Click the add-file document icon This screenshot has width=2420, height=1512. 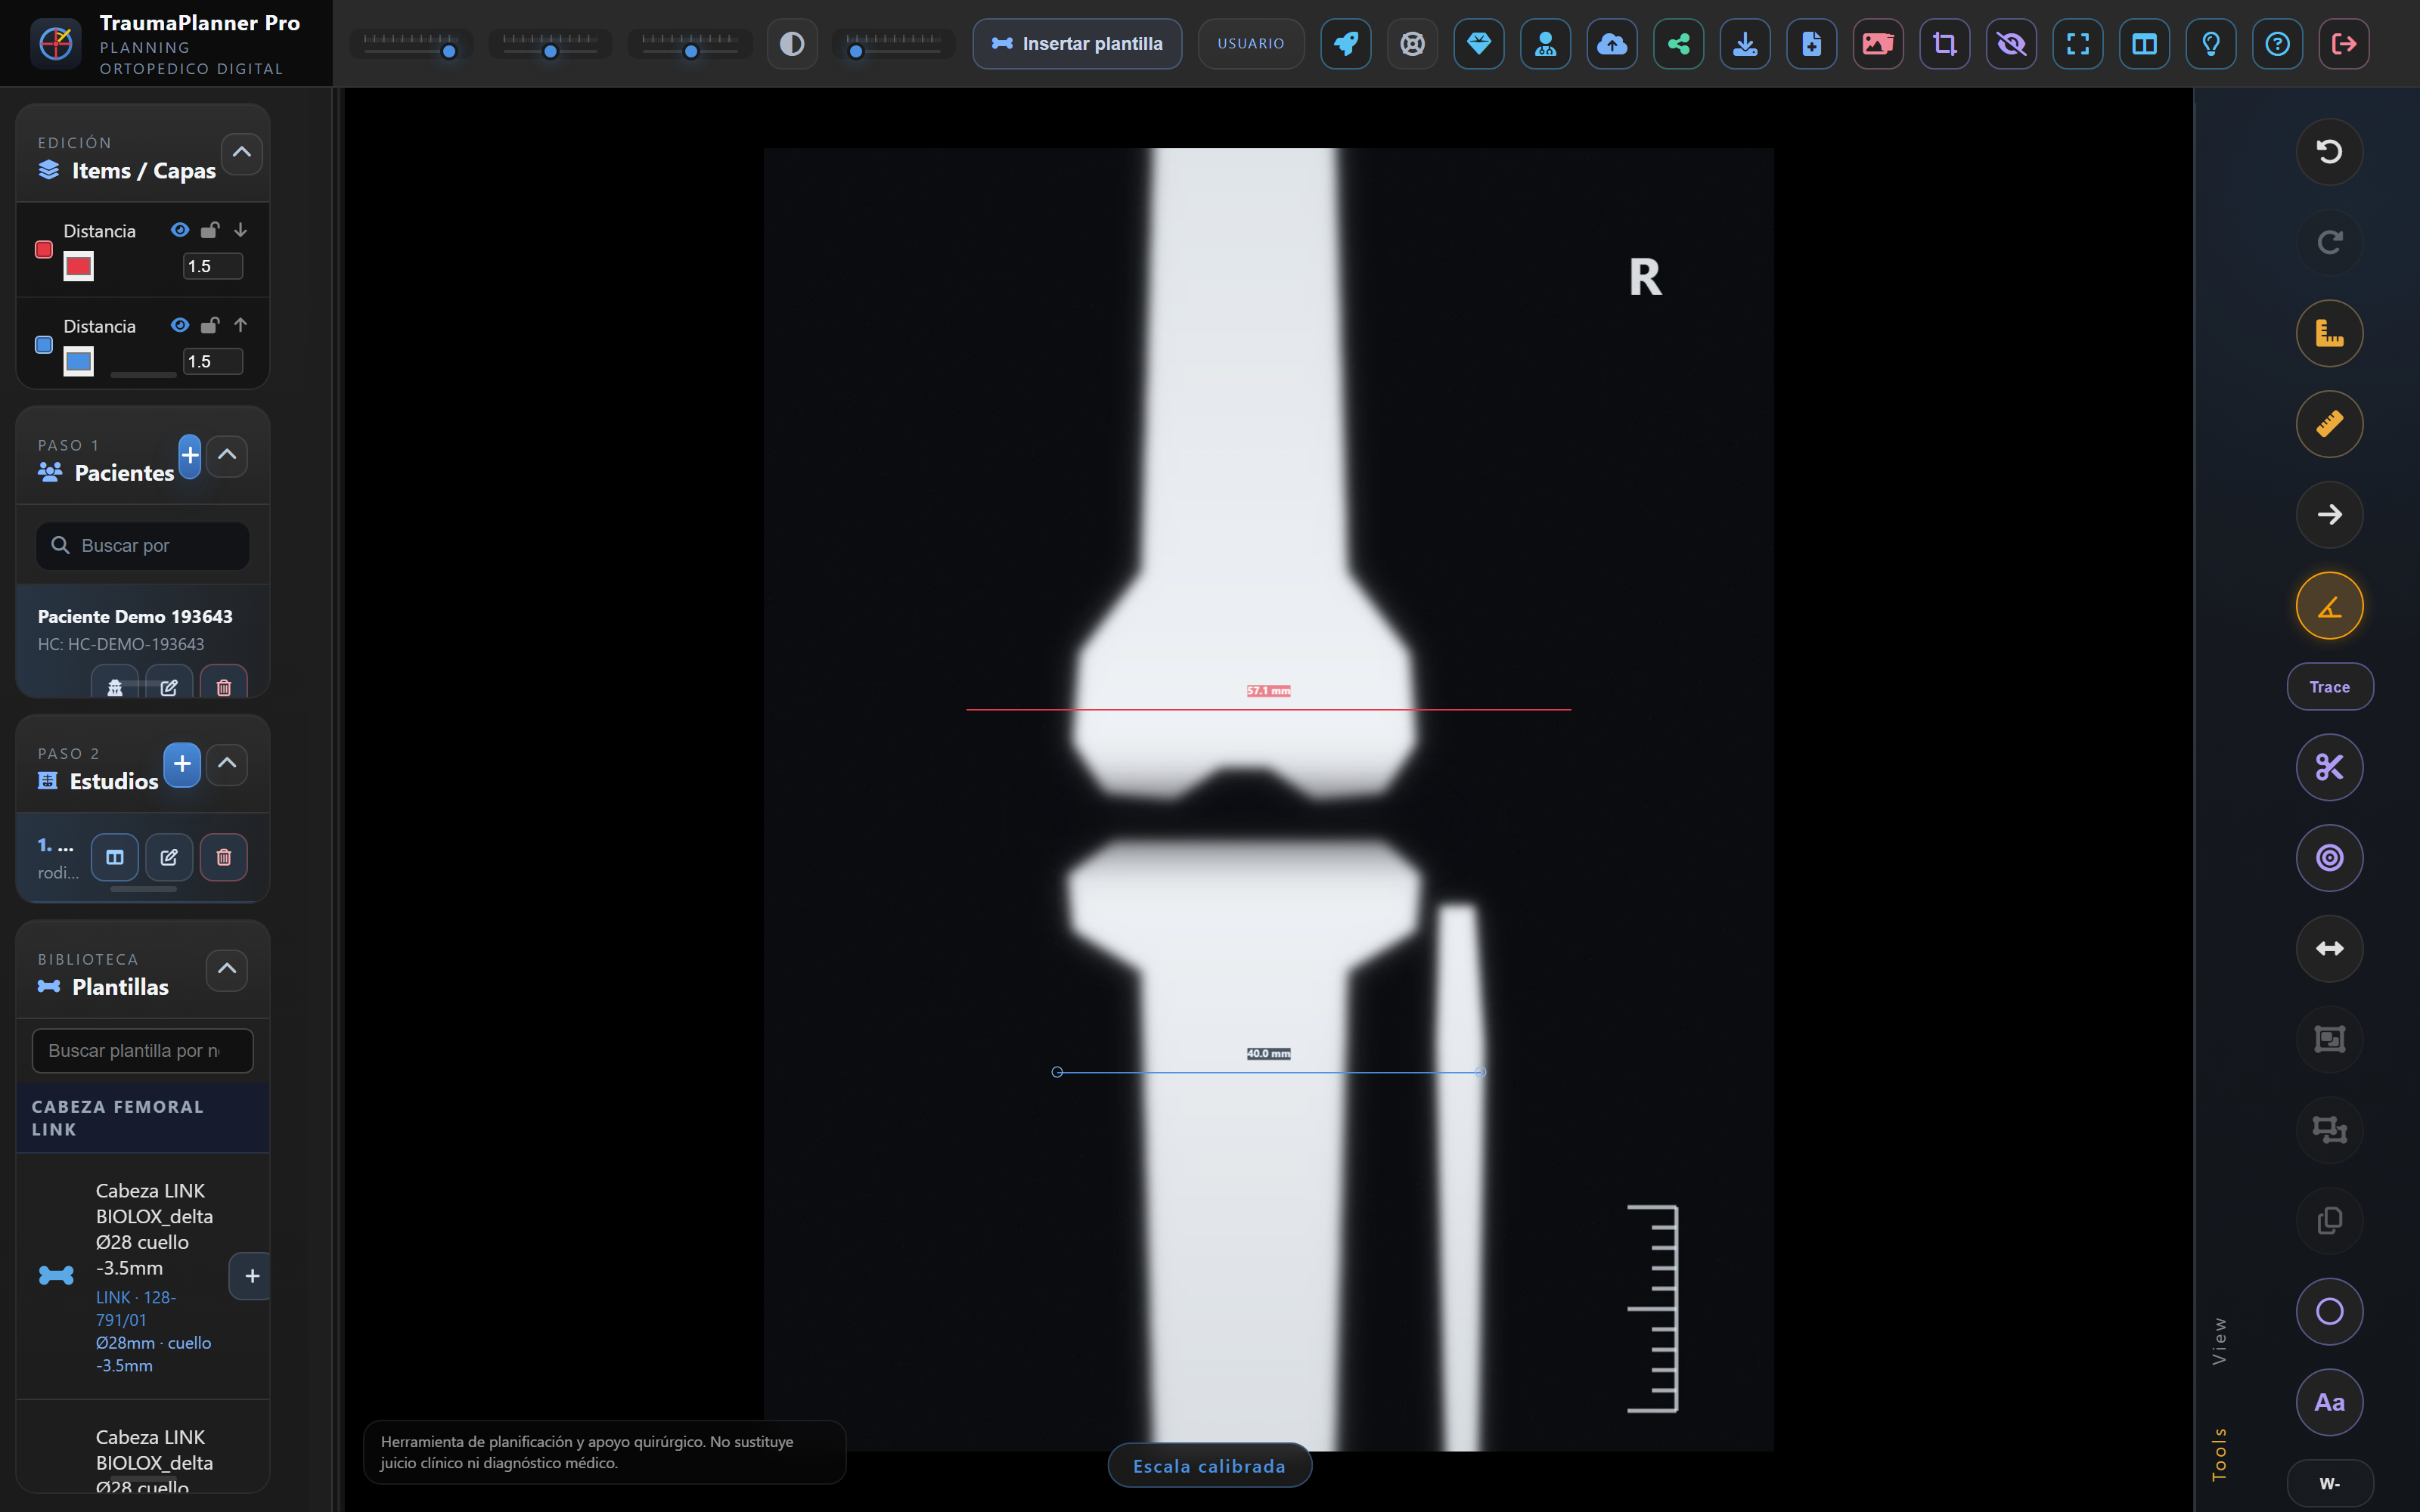(x=1811, y=44)
